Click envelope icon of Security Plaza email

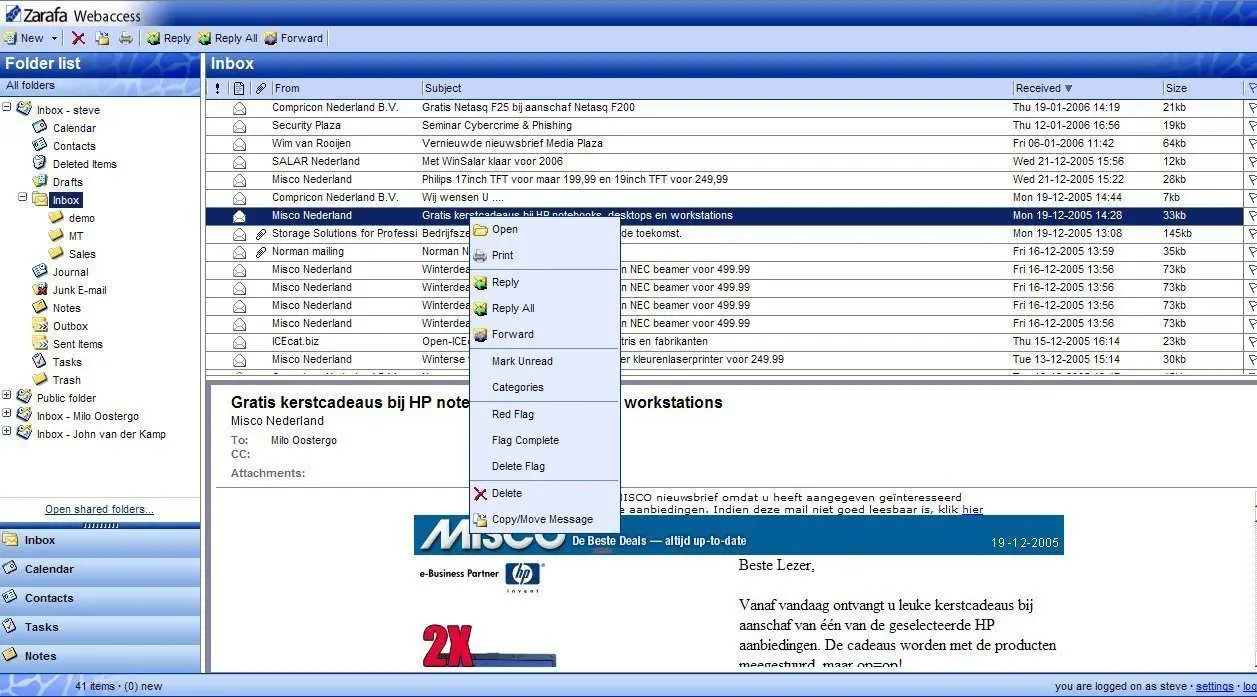tap(239, 126)
